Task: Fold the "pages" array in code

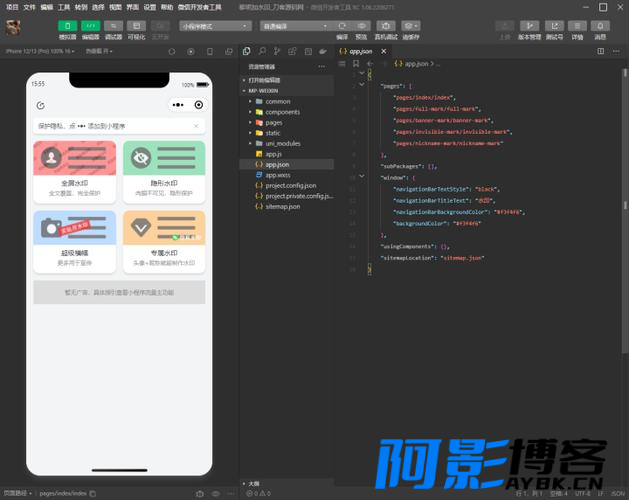Action: tap(362, 85)
